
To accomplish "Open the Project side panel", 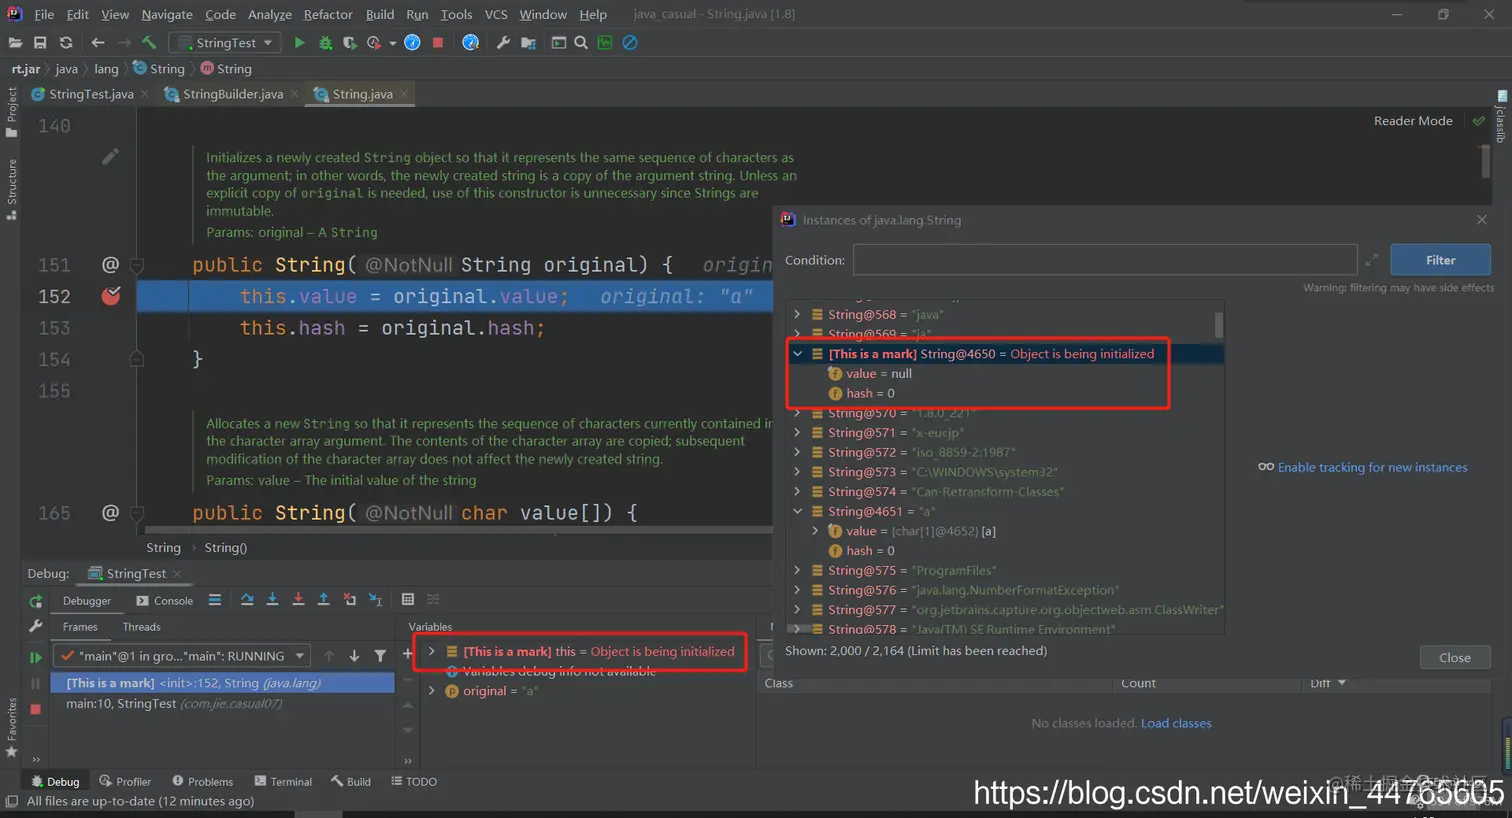I will coord(12,111).
